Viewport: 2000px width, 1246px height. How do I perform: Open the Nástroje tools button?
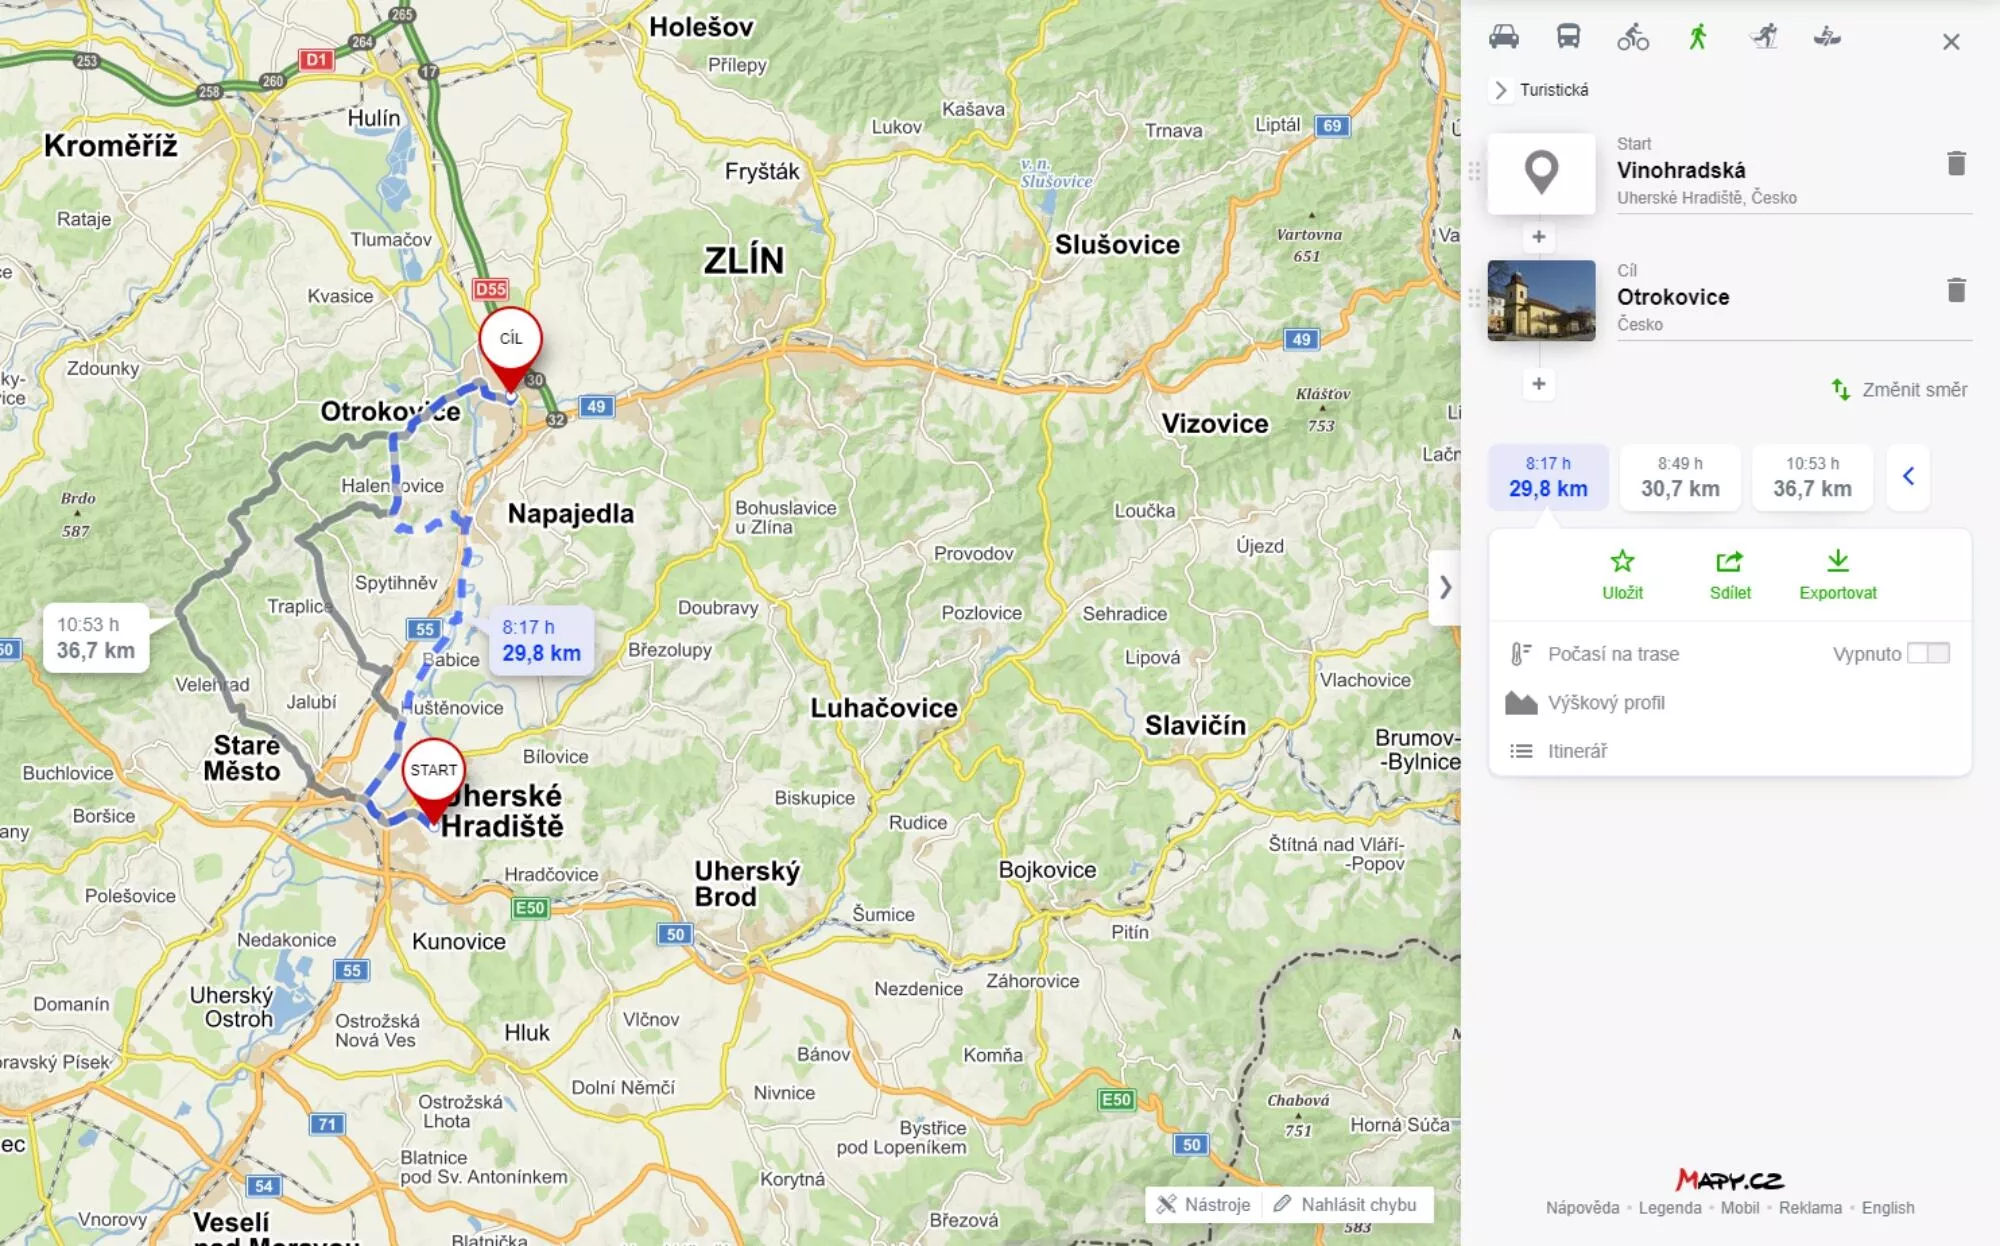tap(1204, 1204)
